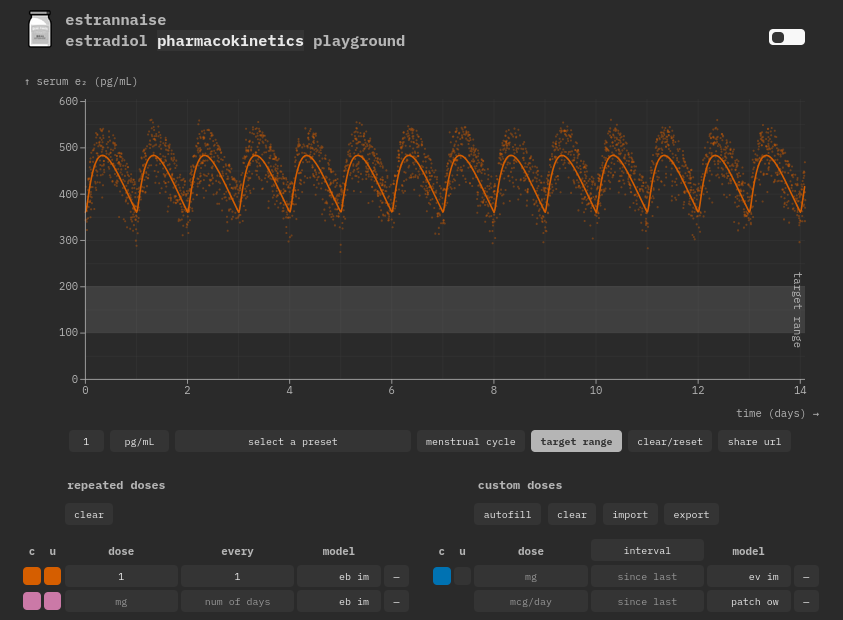The width and height of the screenshot is (843, 620).
Task: Click the num of days field
Action: (x=237, y=601)
